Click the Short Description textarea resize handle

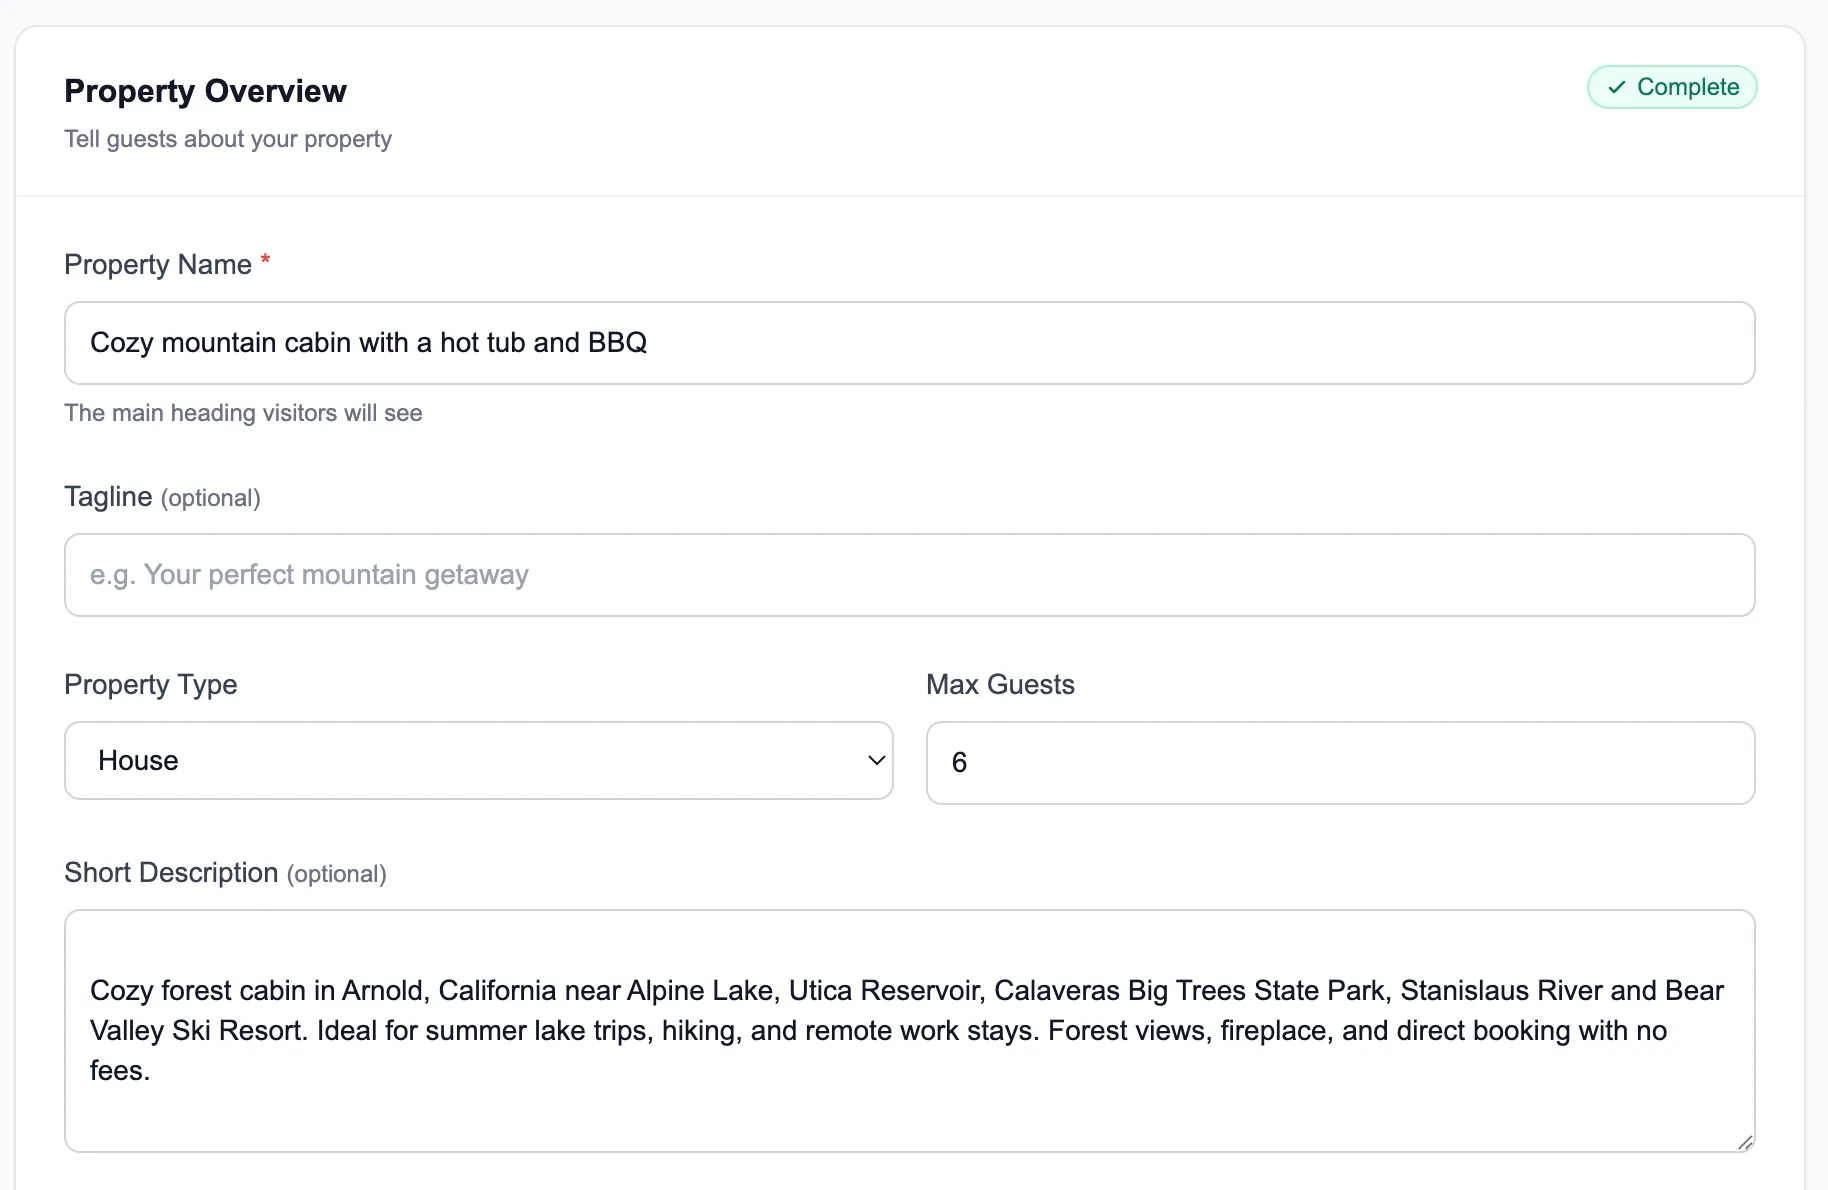coord(1745,1142)
